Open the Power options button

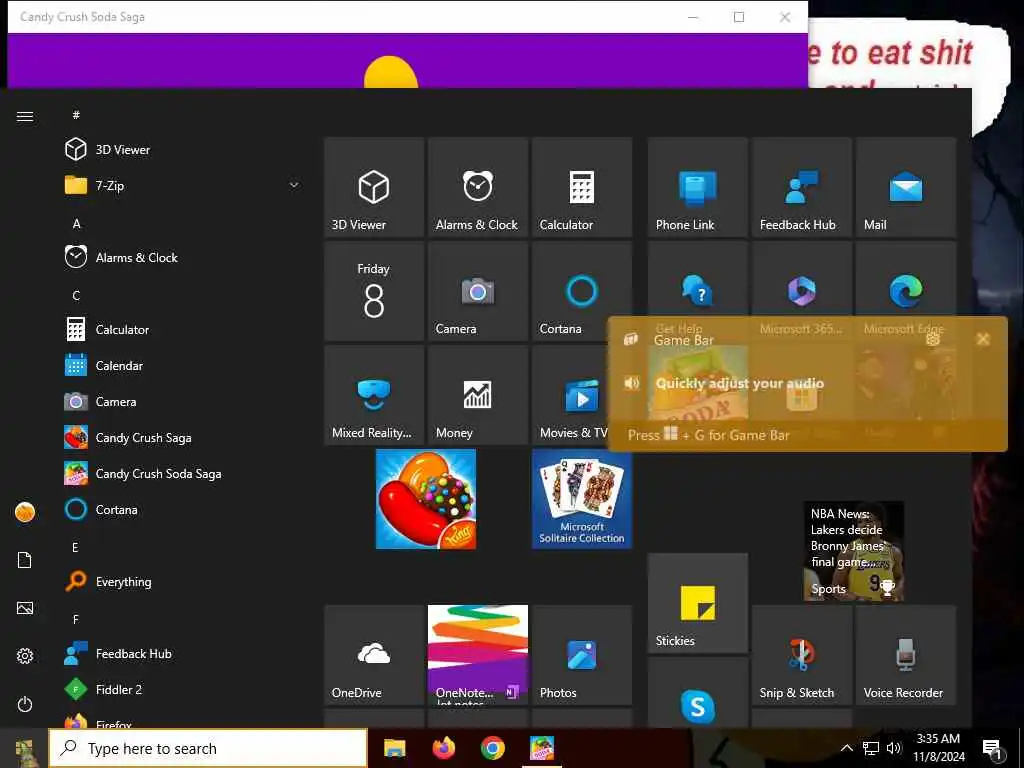click(x=25, y=704)
